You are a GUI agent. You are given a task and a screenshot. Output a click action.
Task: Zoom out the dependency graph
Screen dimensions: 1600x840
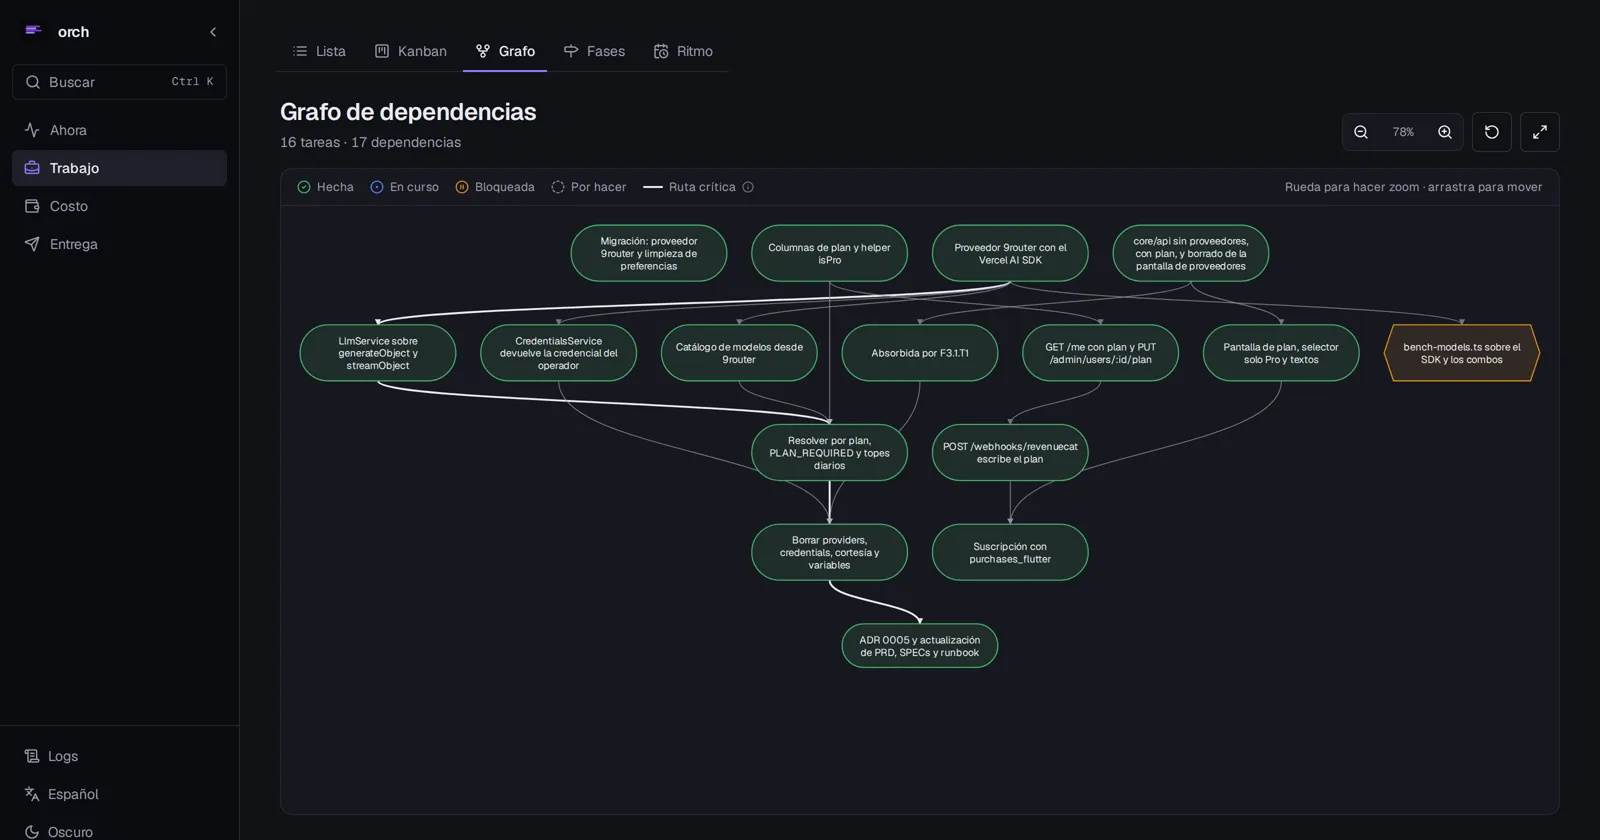[x=1361, y=132]
